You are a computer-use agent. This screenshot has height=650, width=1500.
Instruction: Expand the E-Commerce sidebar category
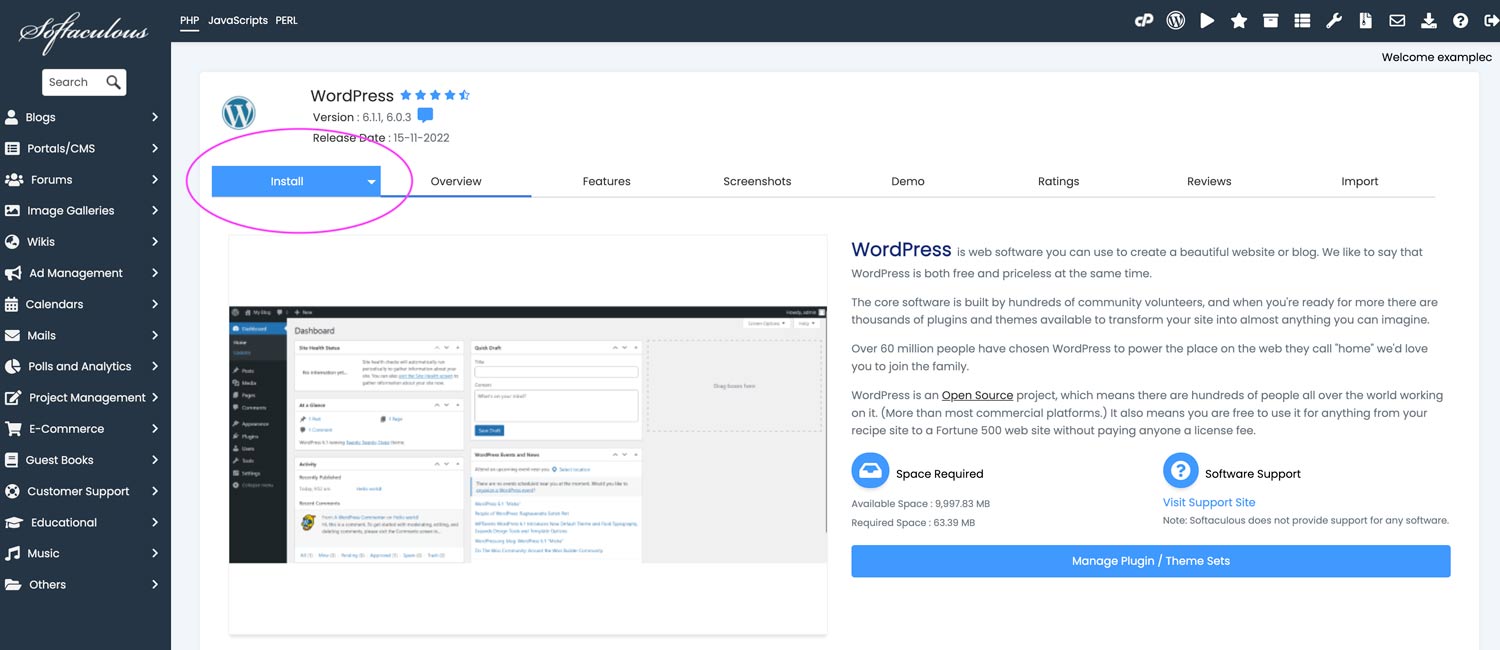pyautogui.click(x=82, y=429)
